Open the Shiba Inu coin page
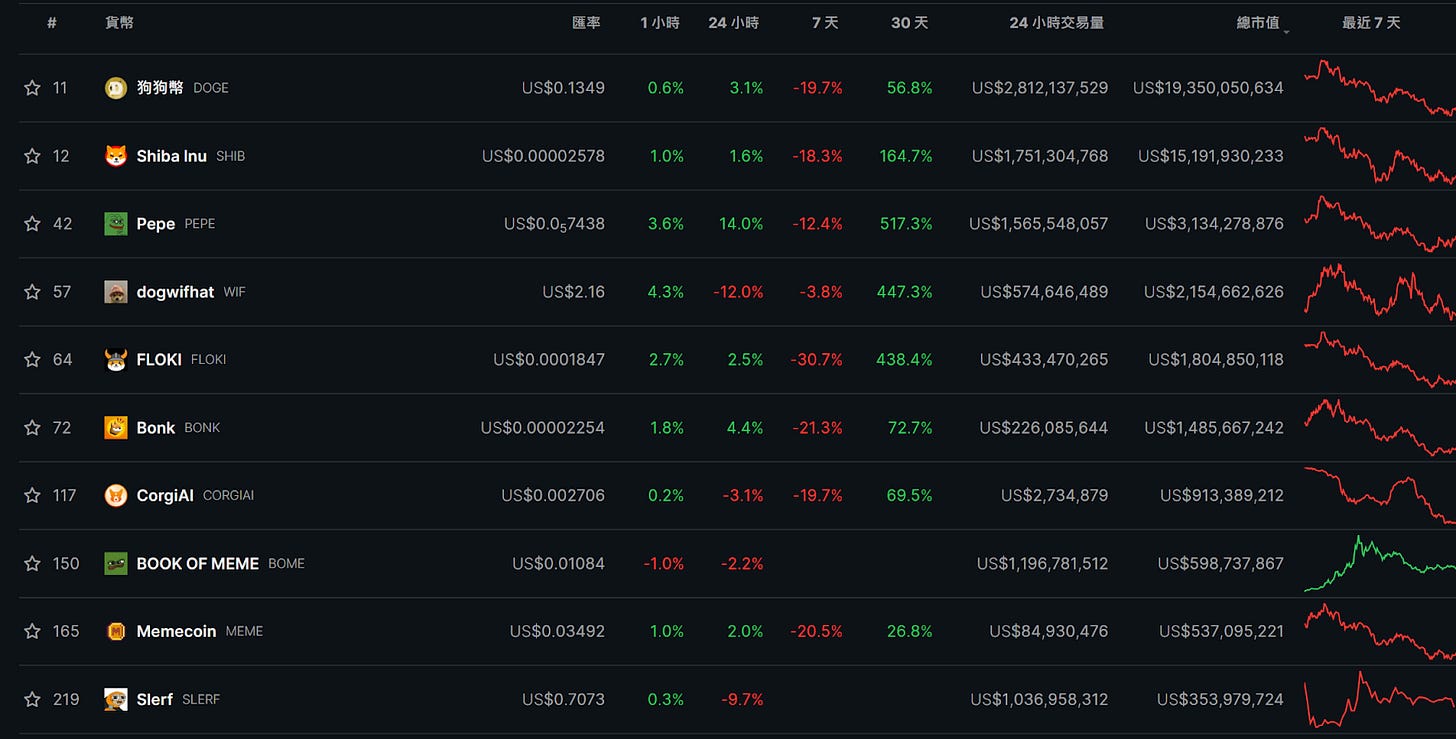The height and width of the screenshot is (739, 1456). tap(172, 156)
